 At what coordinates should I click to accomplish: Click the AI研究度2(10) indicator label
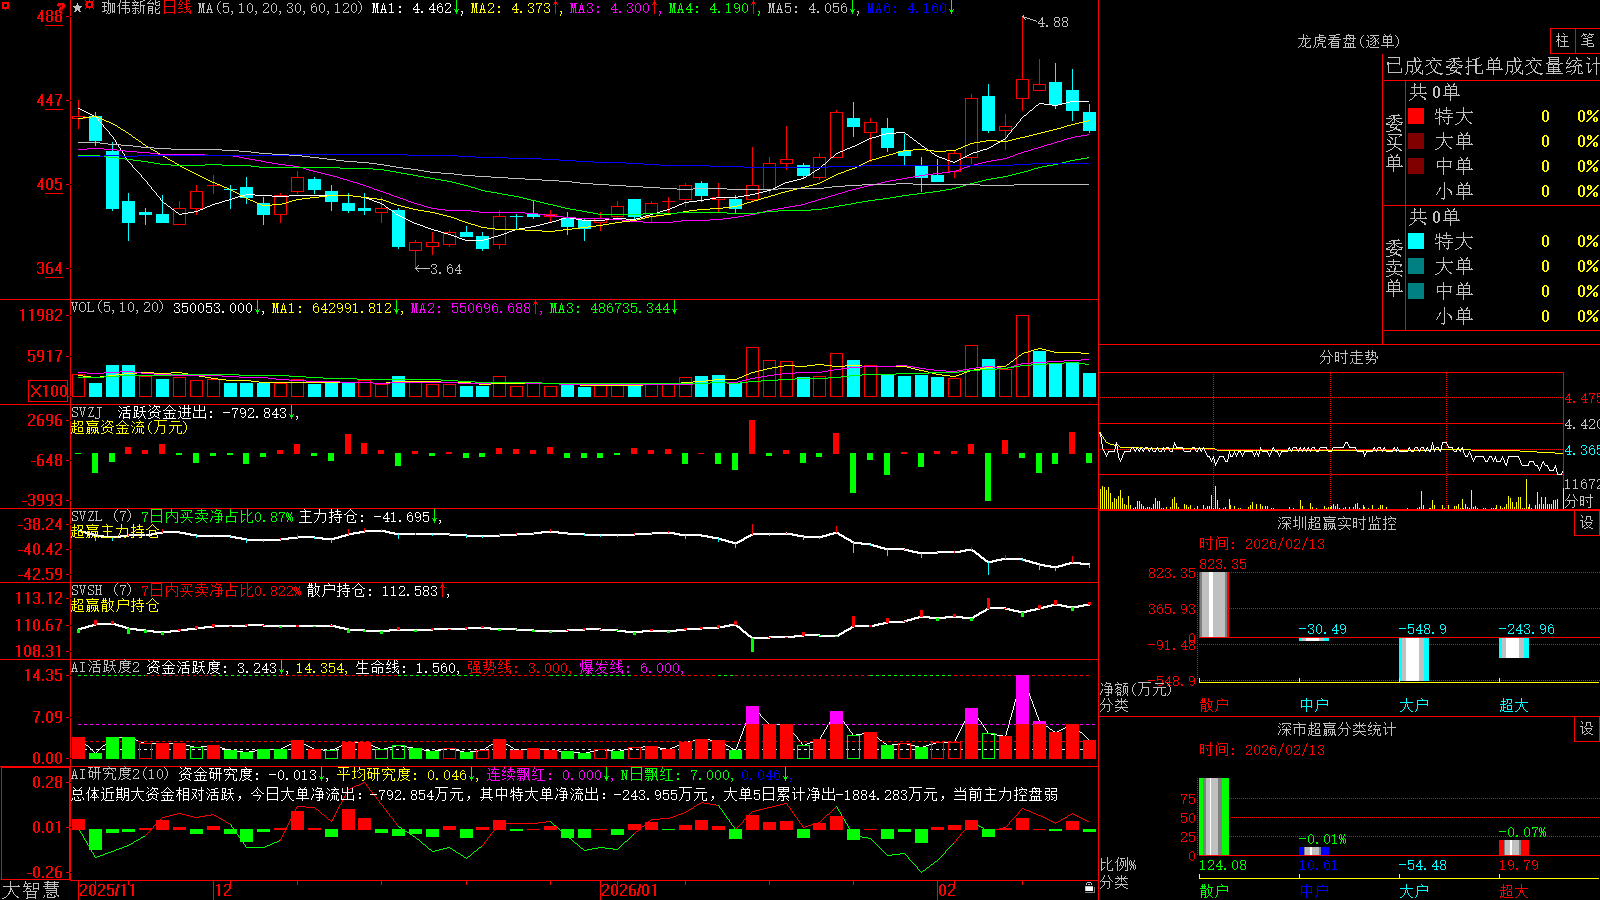(x=120, y=774)
